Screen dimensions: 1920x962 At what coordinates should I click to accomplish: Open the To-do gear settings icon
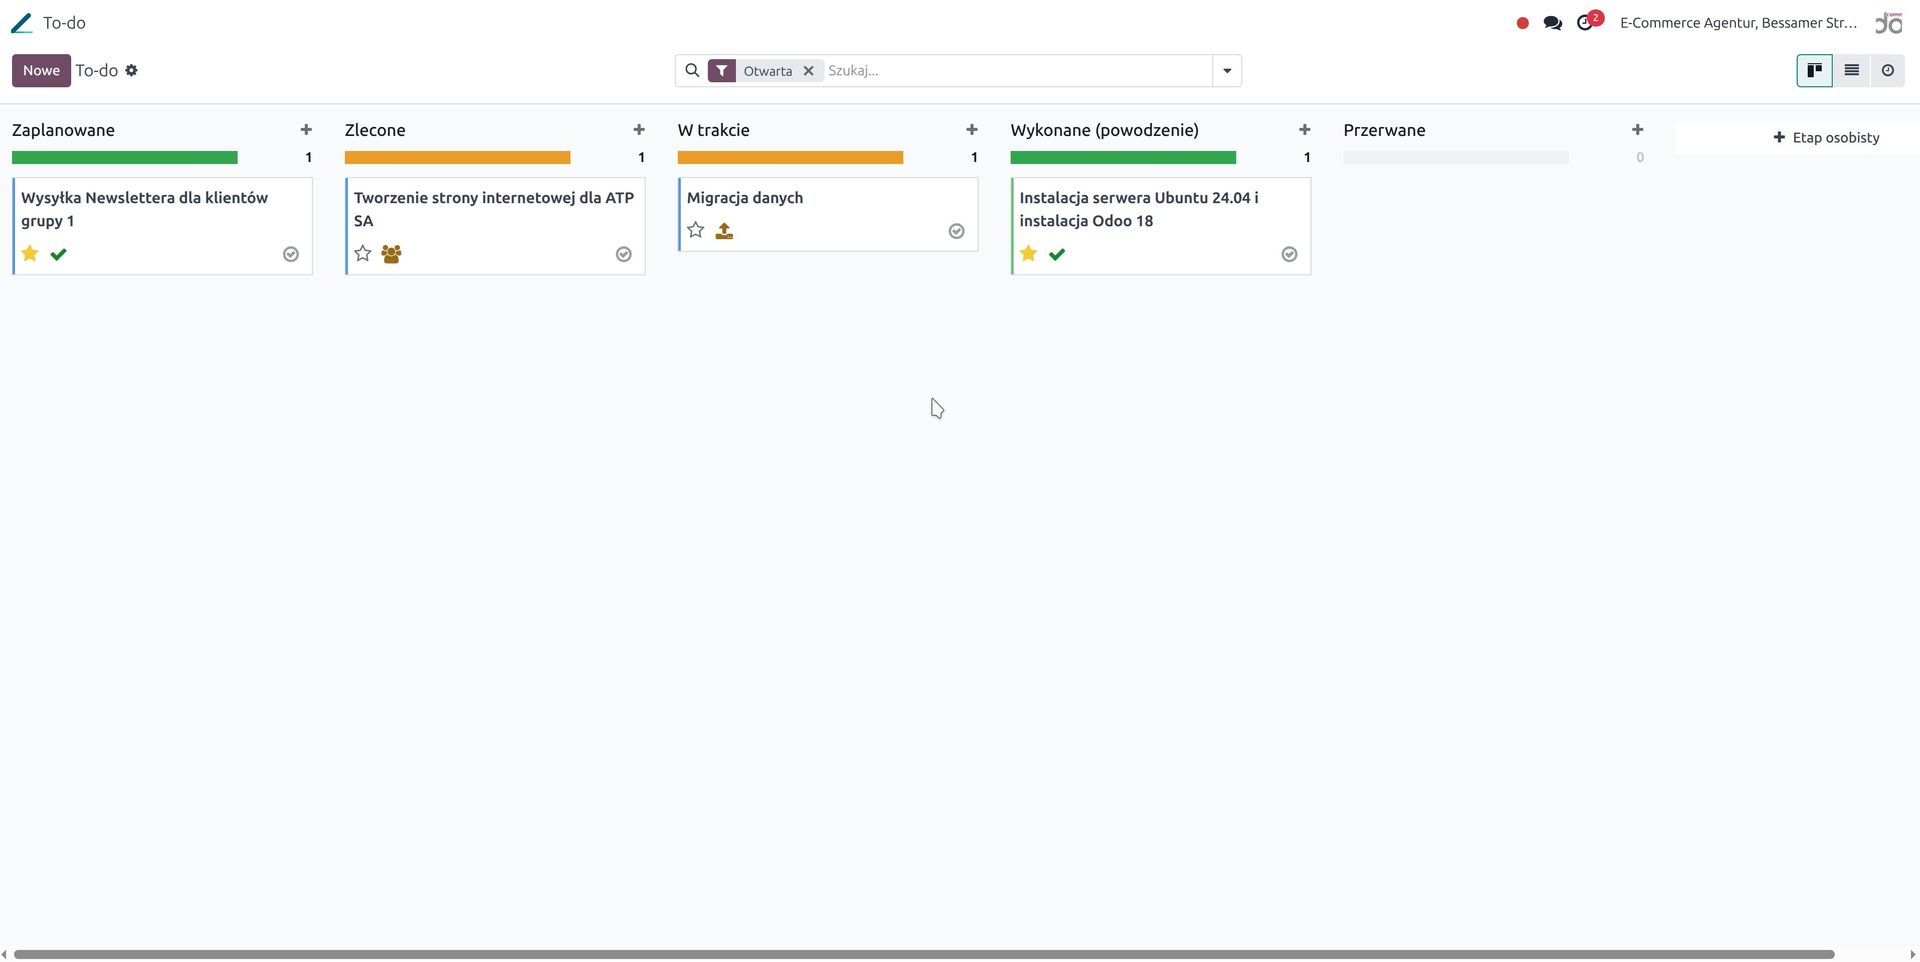[x=131, y=70]
